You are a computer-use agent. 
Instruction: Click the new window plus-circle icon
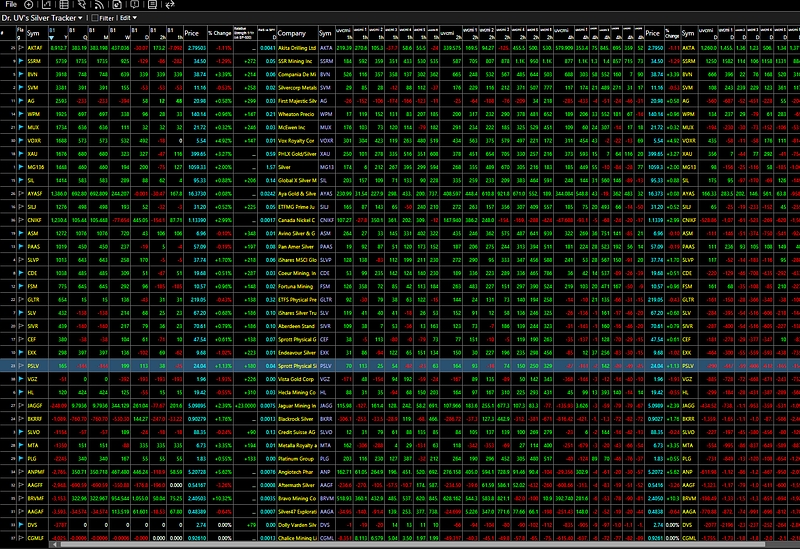pos(29,5)
